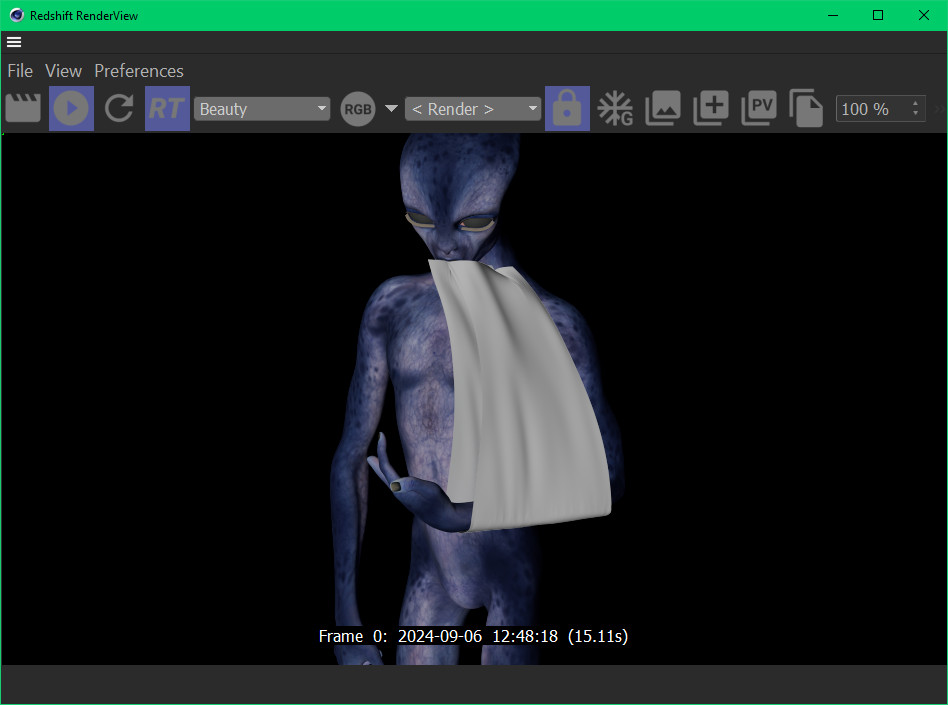
Task: Toggle the RT real-time render button
Action: 167,108
